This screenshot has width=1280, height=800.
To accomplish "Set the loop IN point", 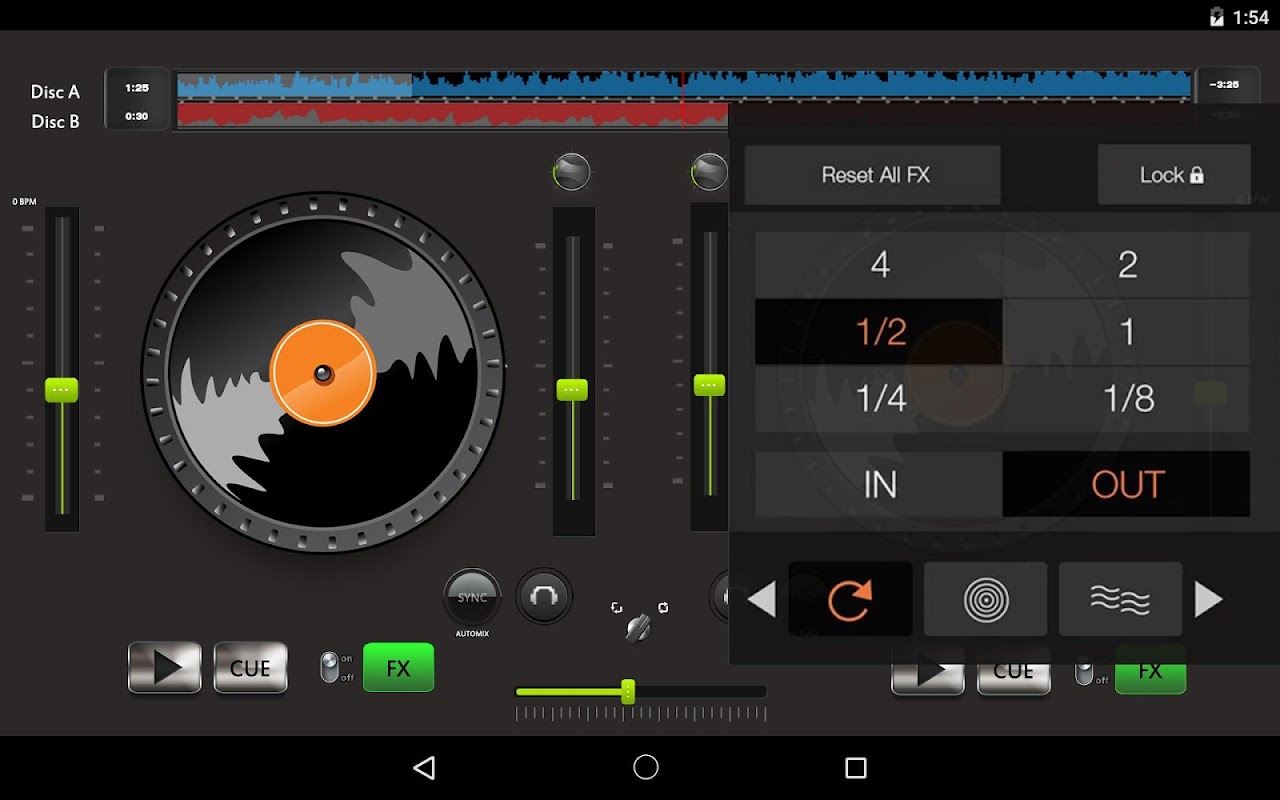I will (x=879, y=484).
